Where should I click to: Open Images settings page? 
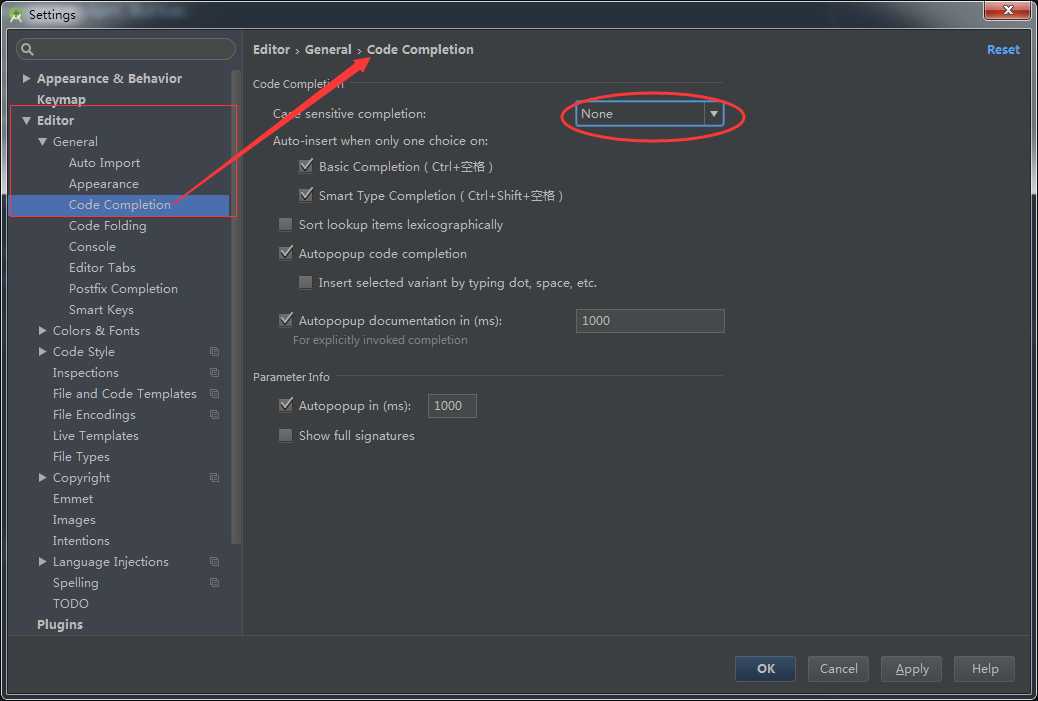[x=74, y=520]
